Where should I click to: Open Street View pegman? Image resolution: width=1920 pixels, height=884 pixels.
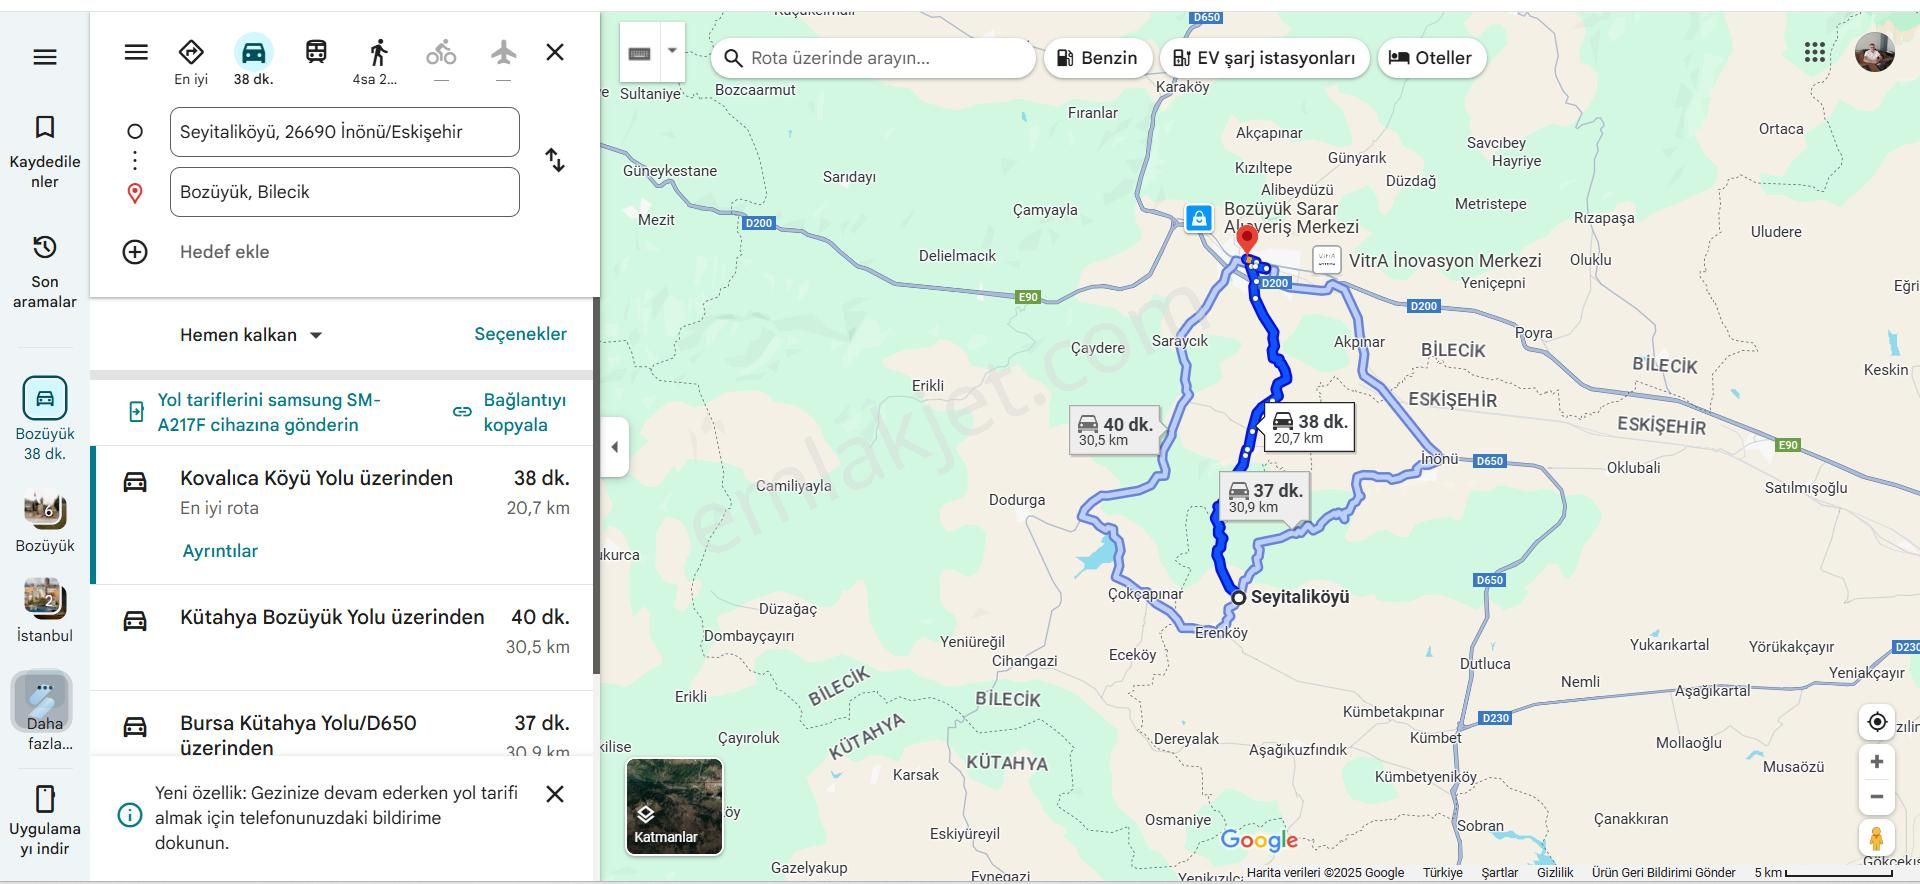[1876, 838]
